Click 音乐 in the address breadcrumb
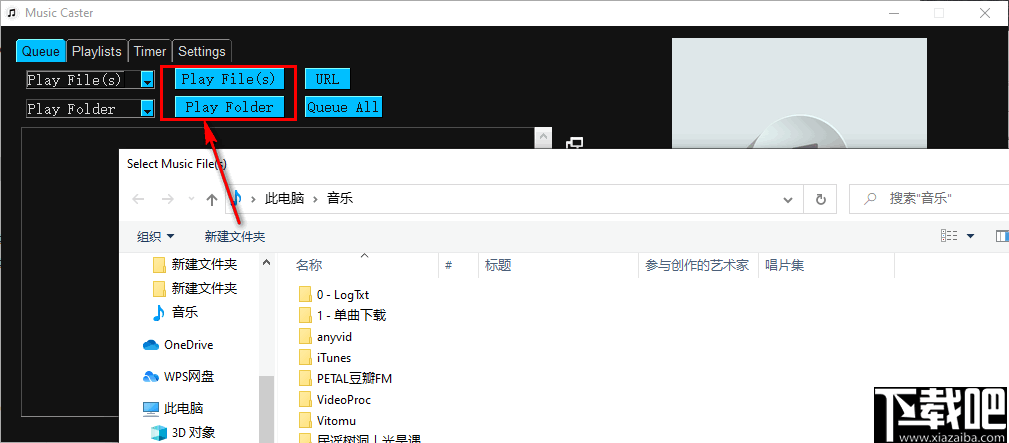Image resolution: width=1009 pixels, height=443 pixels. tap(340, 199)
